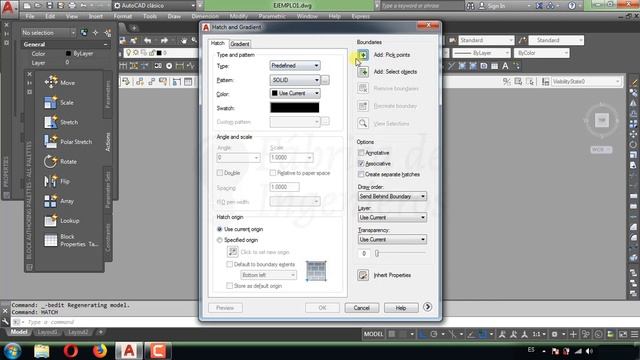The image size is (640, 360).
Task: Click the Add: Pick points icon
Action: coord(362,55)
